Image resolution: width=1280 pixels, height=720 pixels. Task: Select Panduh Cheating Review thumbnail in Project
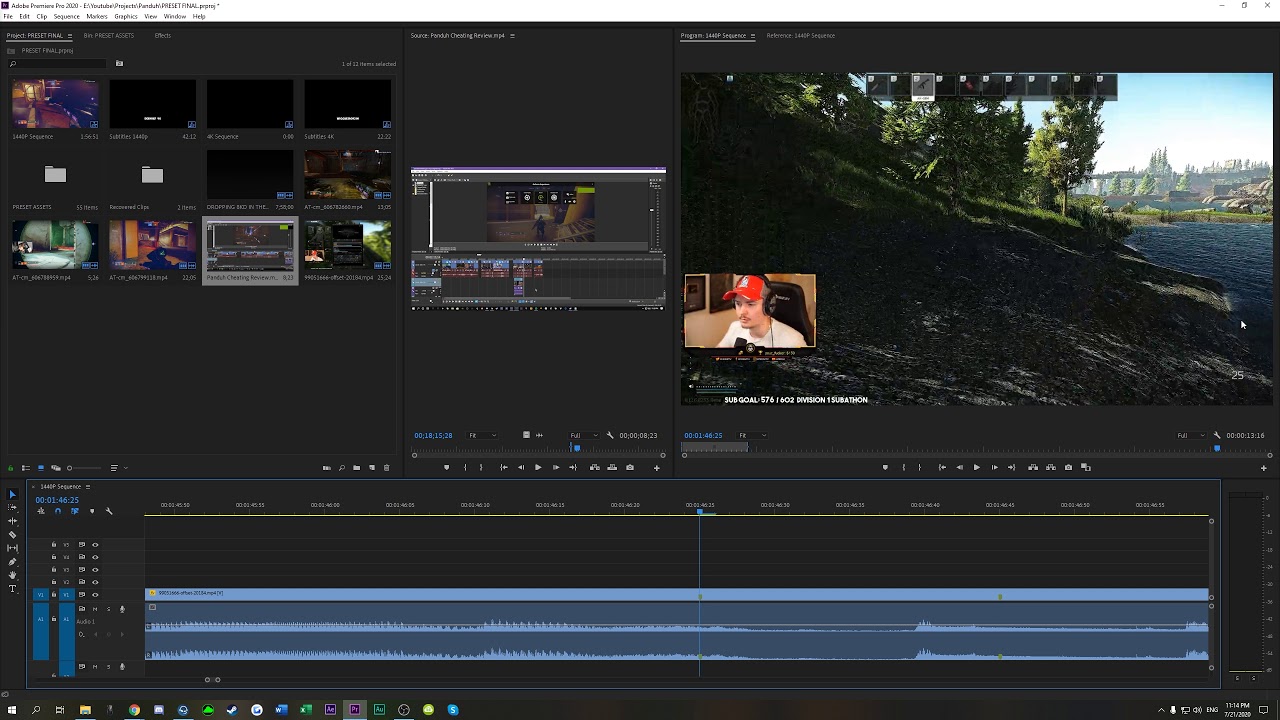pos(250,247)
